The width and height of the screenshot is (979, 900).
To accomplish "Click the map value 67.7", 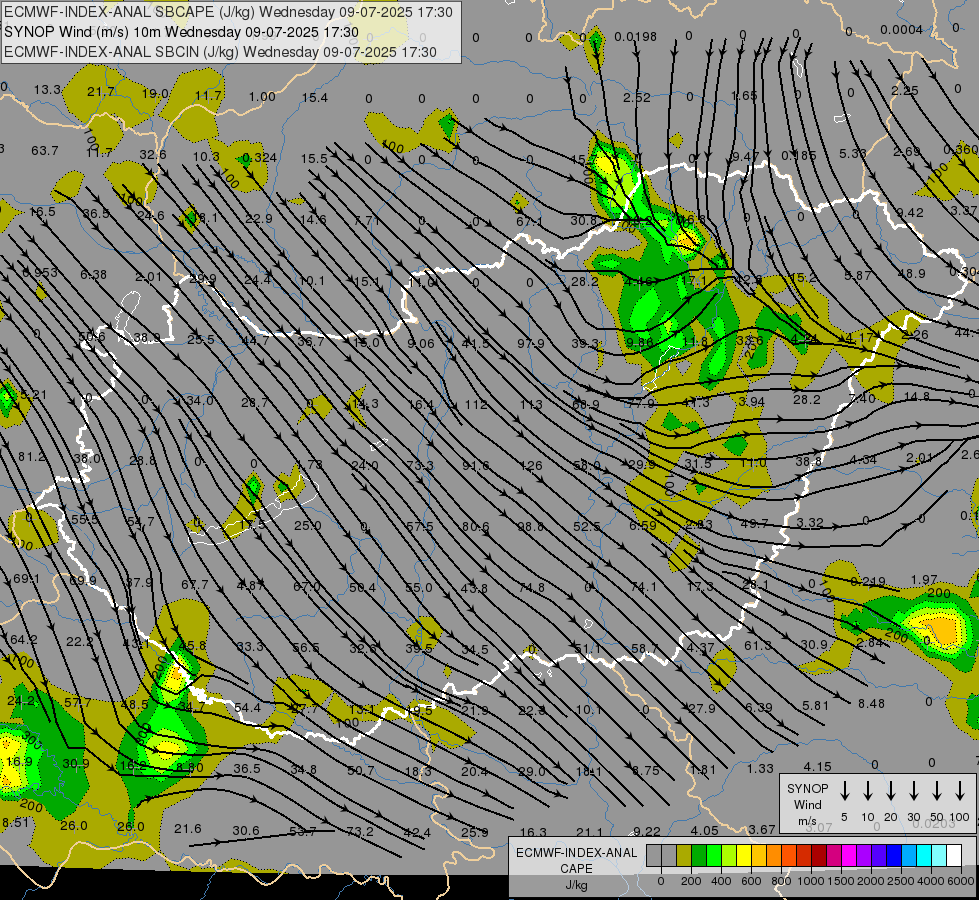I will (x=195, y=585).
